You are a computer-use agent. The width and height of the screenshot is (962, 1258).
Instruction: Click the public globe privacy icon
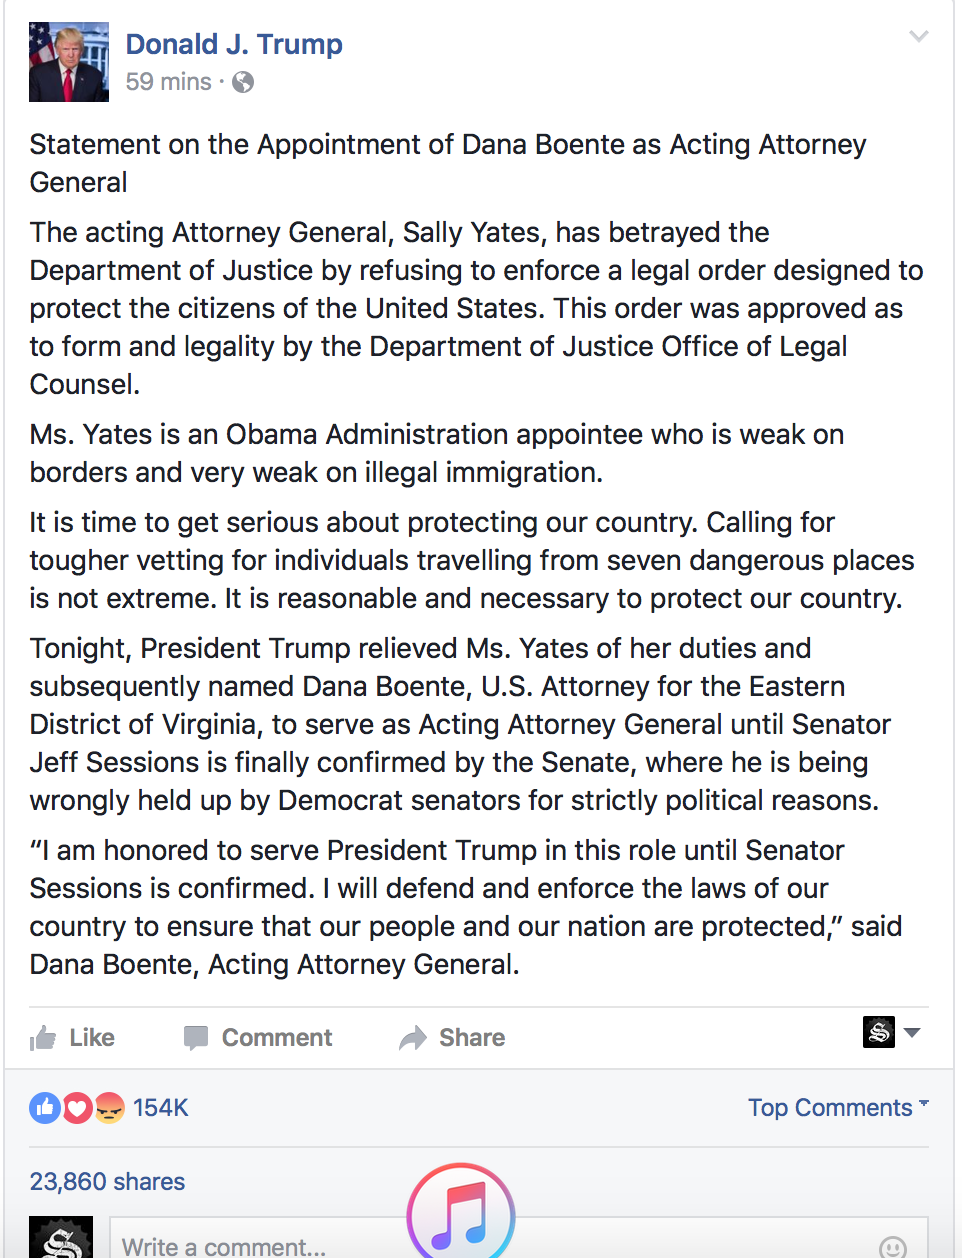pyautogui.click(x=243, y=82)
